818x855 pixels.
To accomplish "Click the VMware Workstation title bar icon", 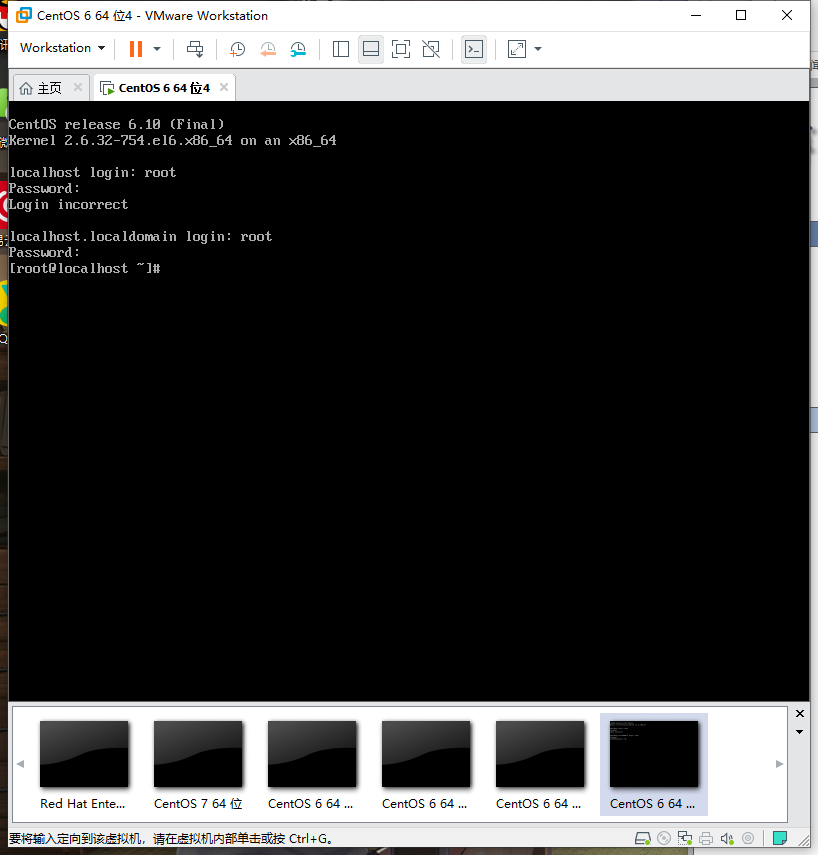I will point(23,15).
